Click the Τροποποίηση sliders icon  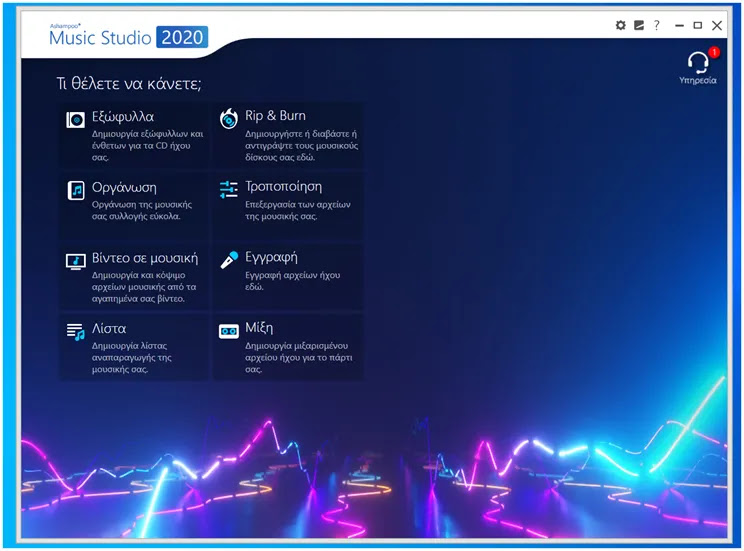point(229,189)
